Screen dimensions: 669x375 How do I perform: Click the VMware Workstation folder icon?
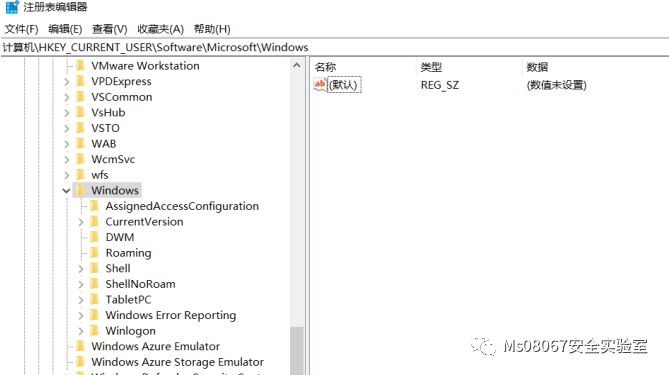tap(80, 66)
